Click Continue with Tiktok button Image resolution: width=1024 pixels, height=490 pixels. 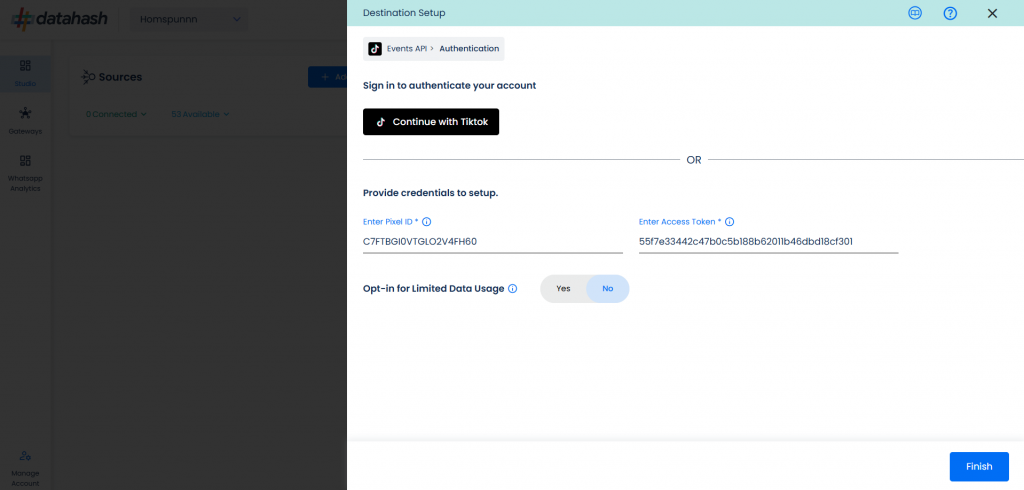pos(431,122)
